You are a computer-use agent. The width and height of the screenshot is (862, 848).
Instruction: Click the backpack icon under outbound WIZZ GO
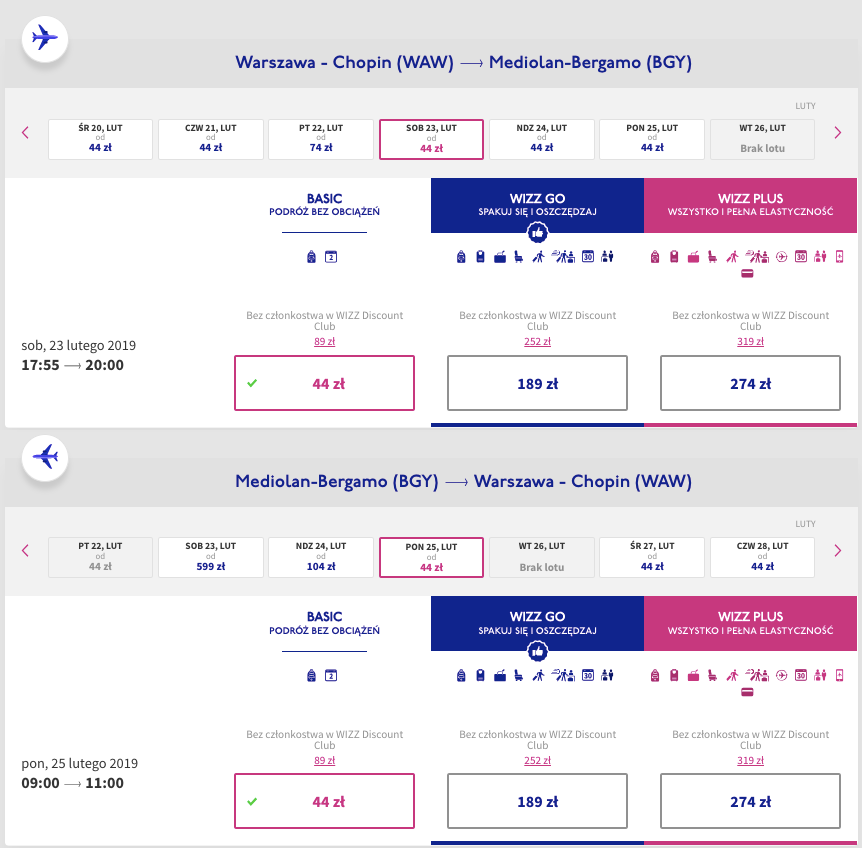point(461,257)
